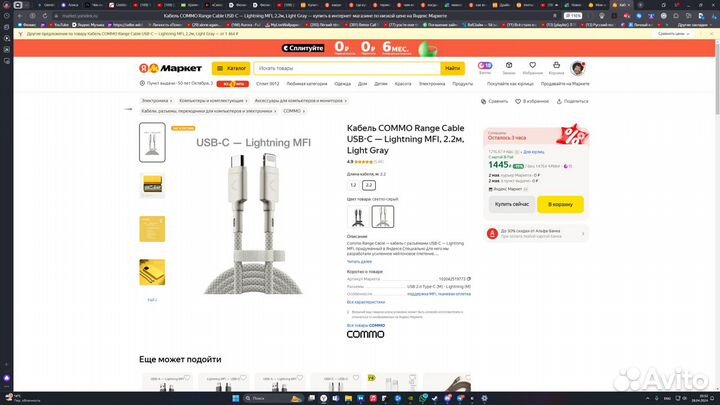The width and height of the screenshot is (720, 405).
Task: Open the red promo sale badge
Action: click(233, 84)
